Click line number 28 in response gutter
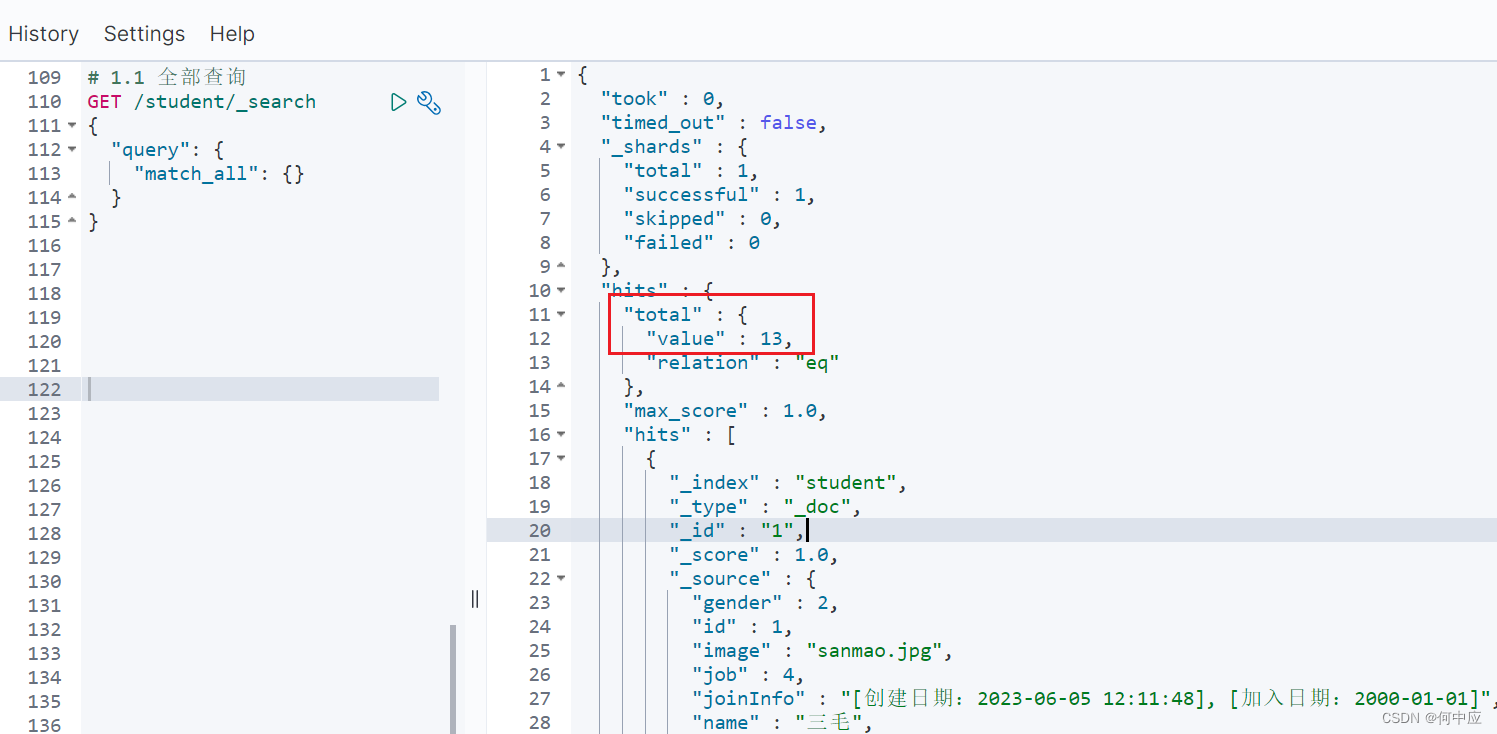 [540, 722]
